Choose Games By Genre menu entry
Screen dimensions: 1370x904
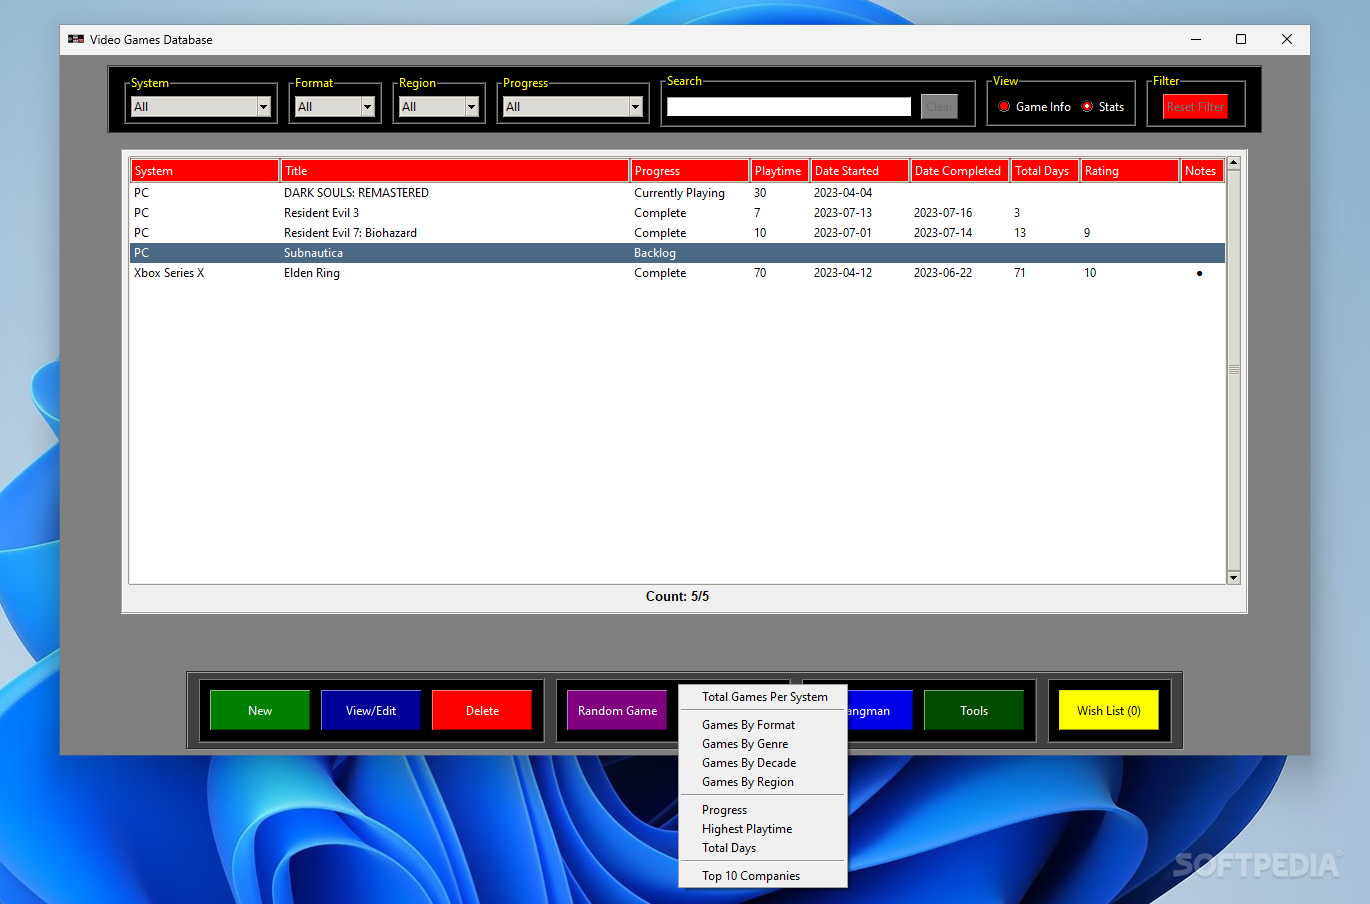point(745,744)
